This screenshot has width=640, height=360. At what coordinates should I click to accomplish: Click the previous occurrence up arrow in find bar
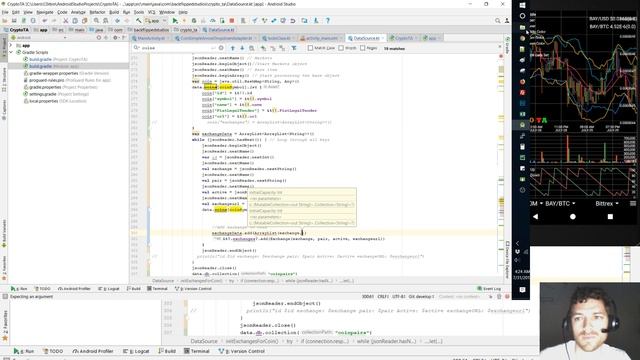tap(233, 48)
